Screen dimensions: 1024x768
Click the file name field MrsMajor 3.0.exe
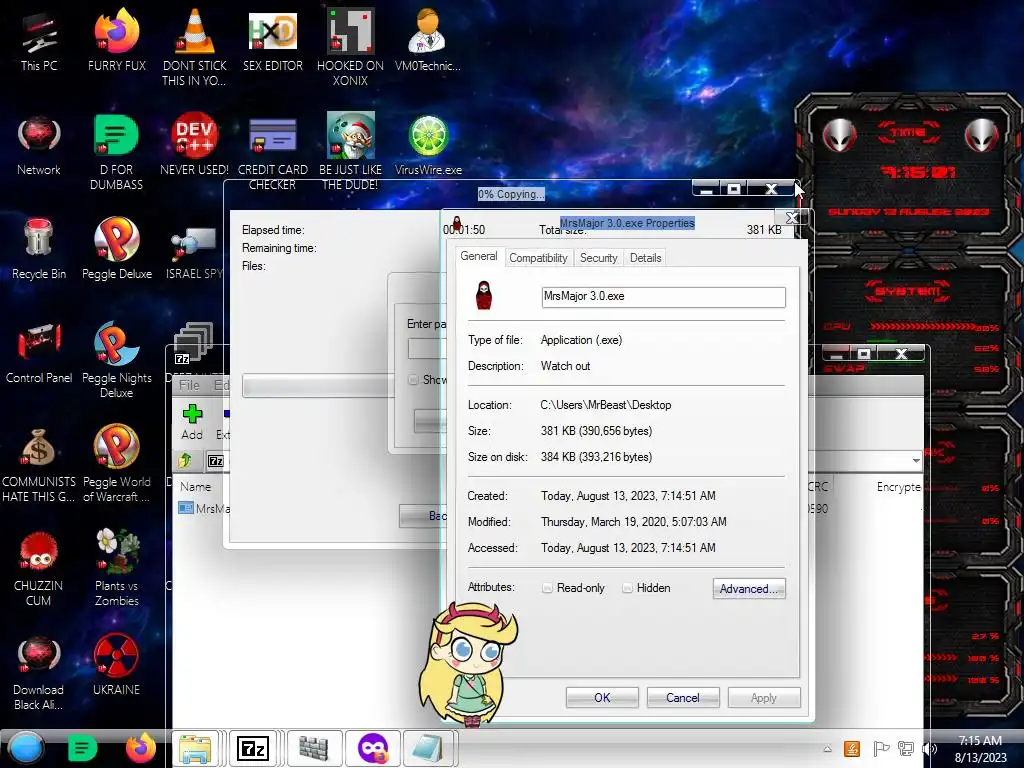pyautogui.click(x=664, y=297)
